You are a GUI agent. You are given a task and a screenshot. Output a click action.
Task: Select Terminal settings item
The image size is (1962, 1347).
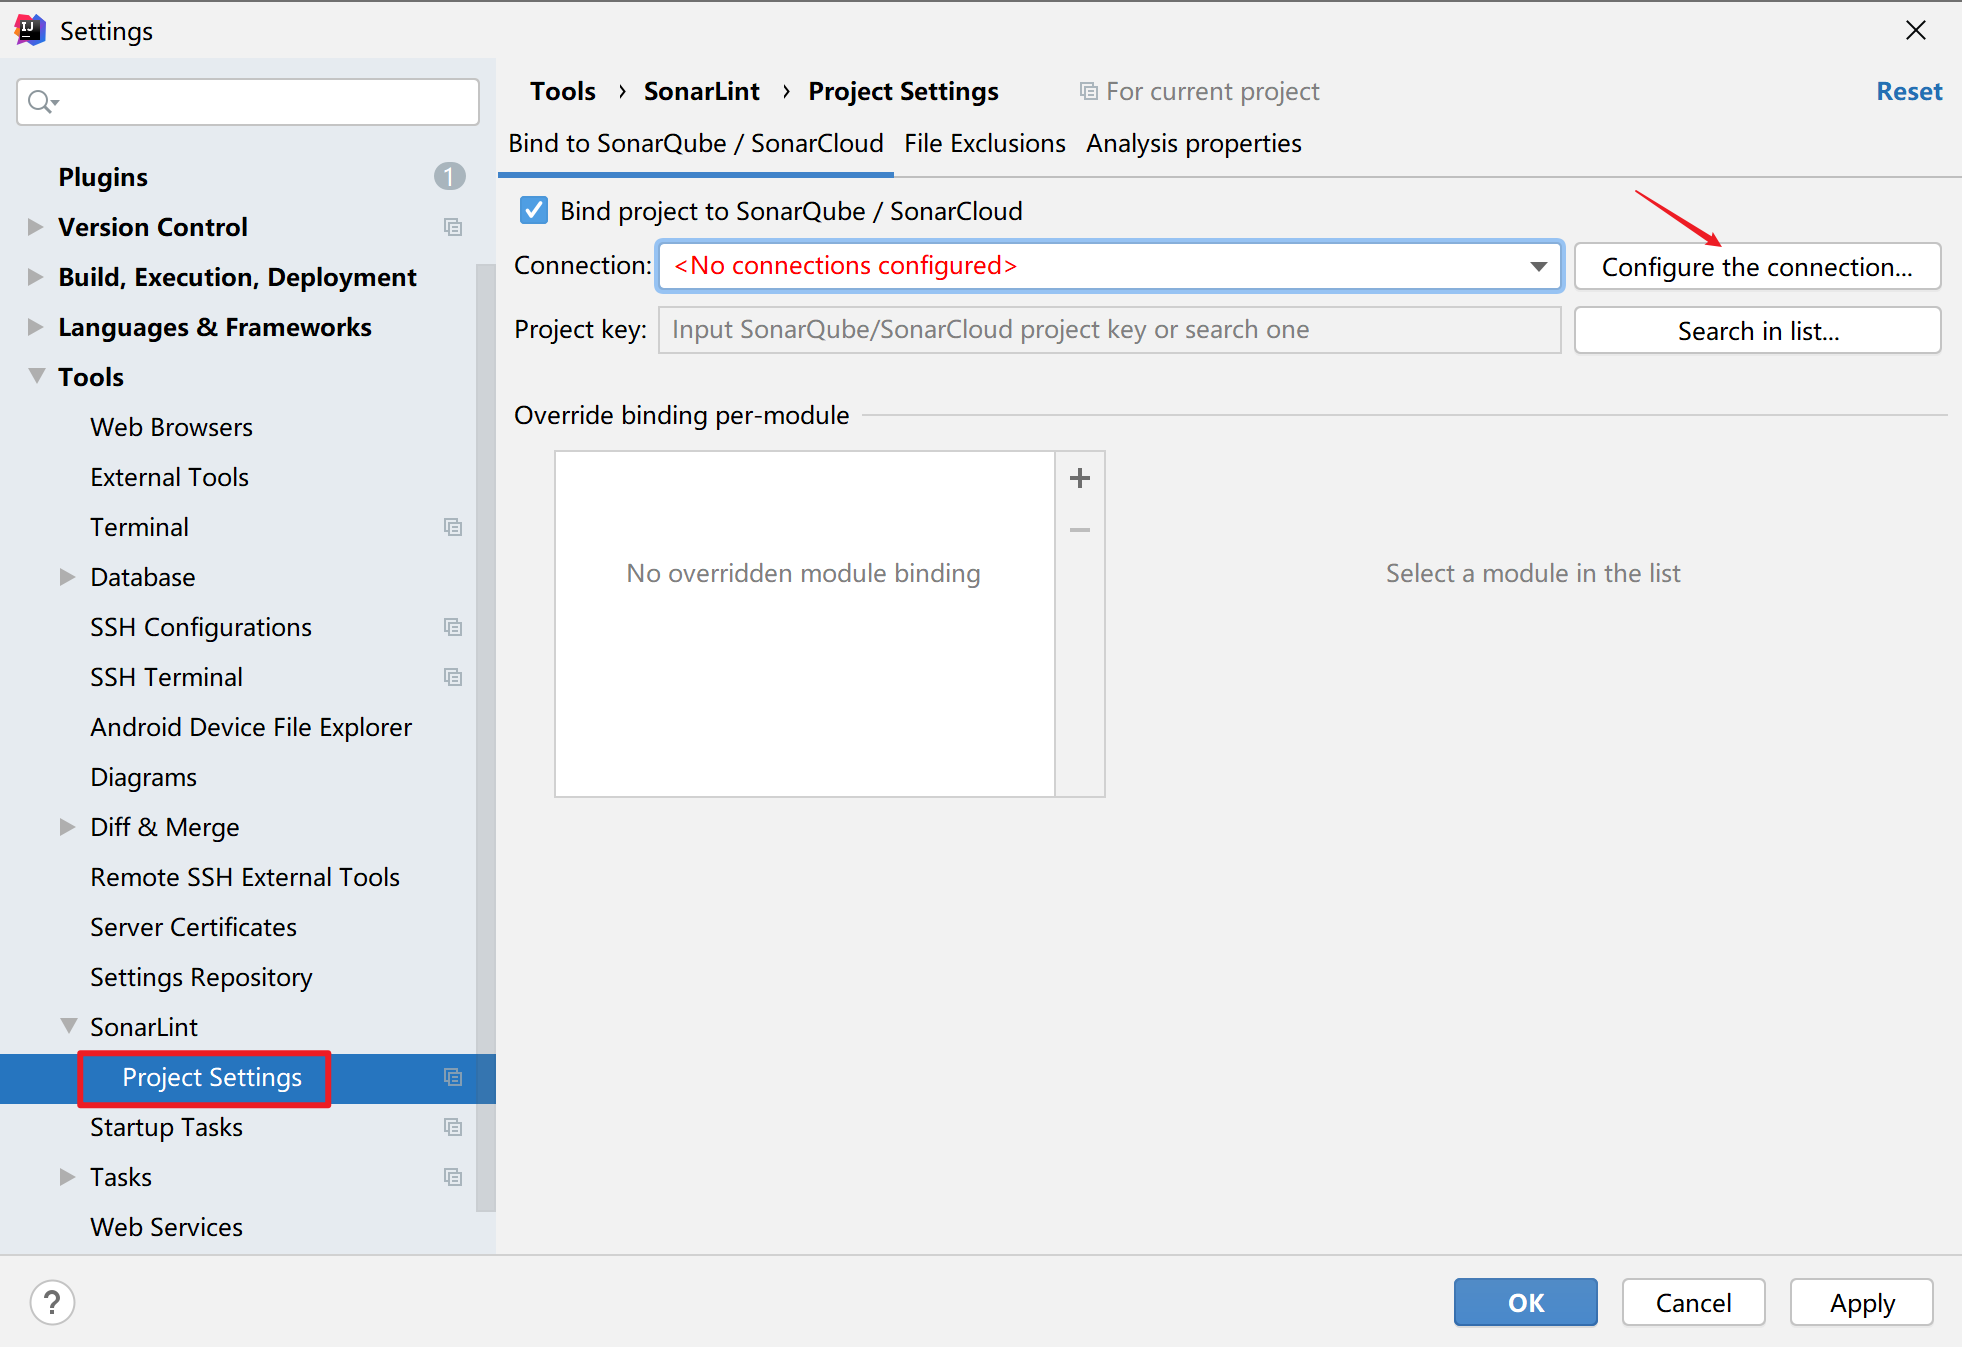point(139,527)
